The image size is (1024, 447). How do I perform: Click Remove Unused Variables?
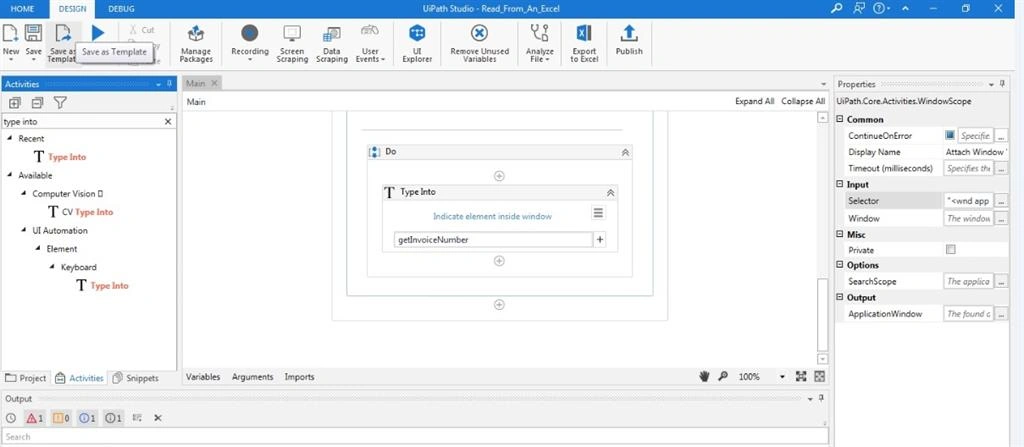(479, 43)
